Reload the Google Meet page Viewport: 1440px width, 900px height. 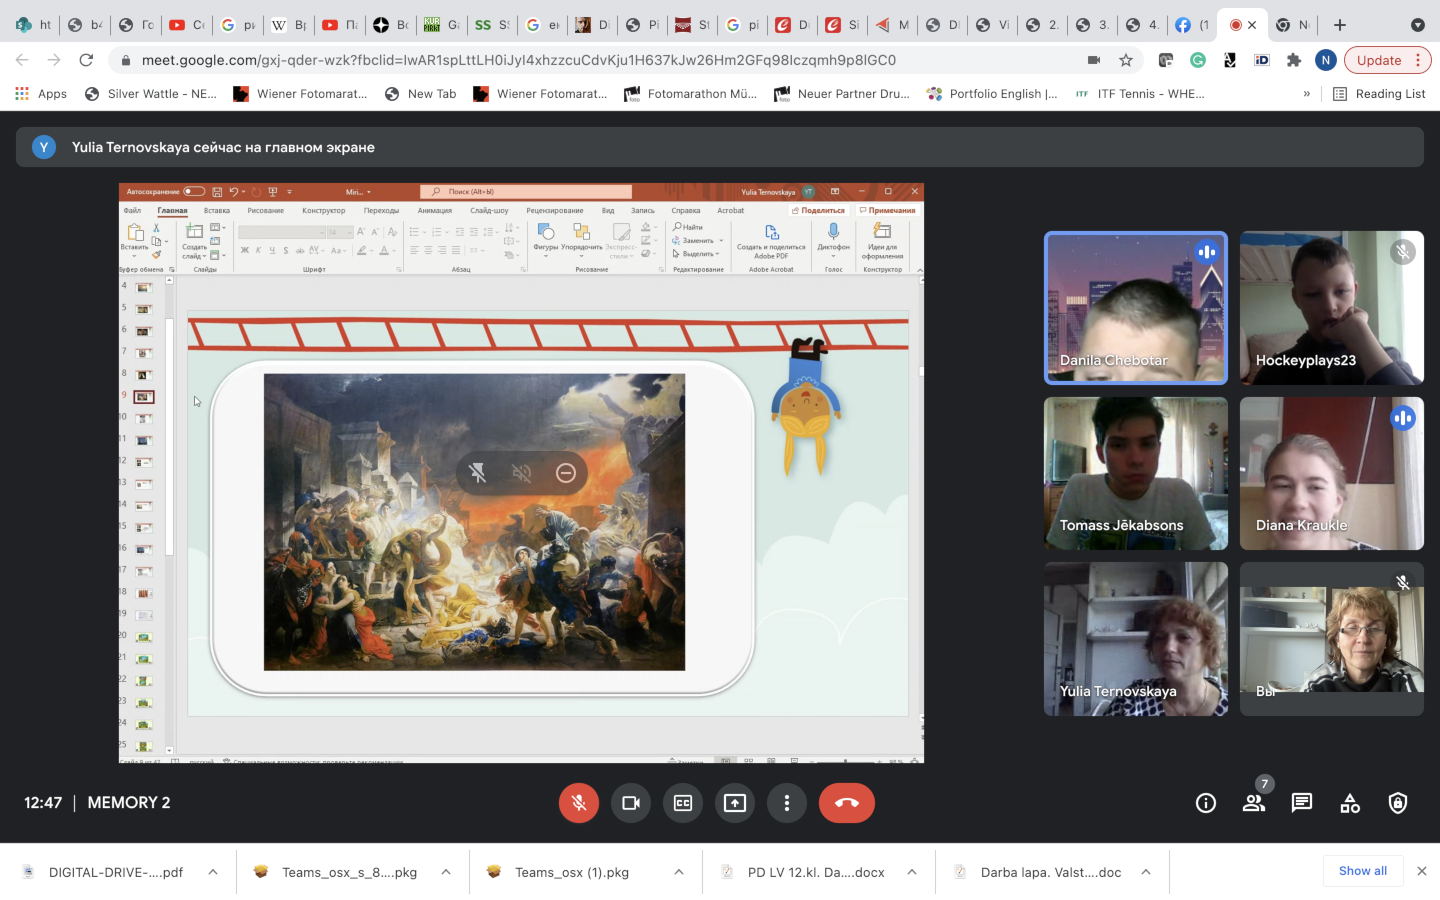(86, 60)
